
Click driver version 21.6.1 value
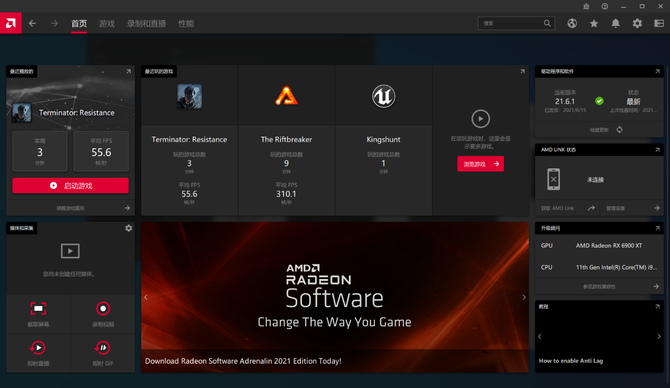(x=565, y=101)
